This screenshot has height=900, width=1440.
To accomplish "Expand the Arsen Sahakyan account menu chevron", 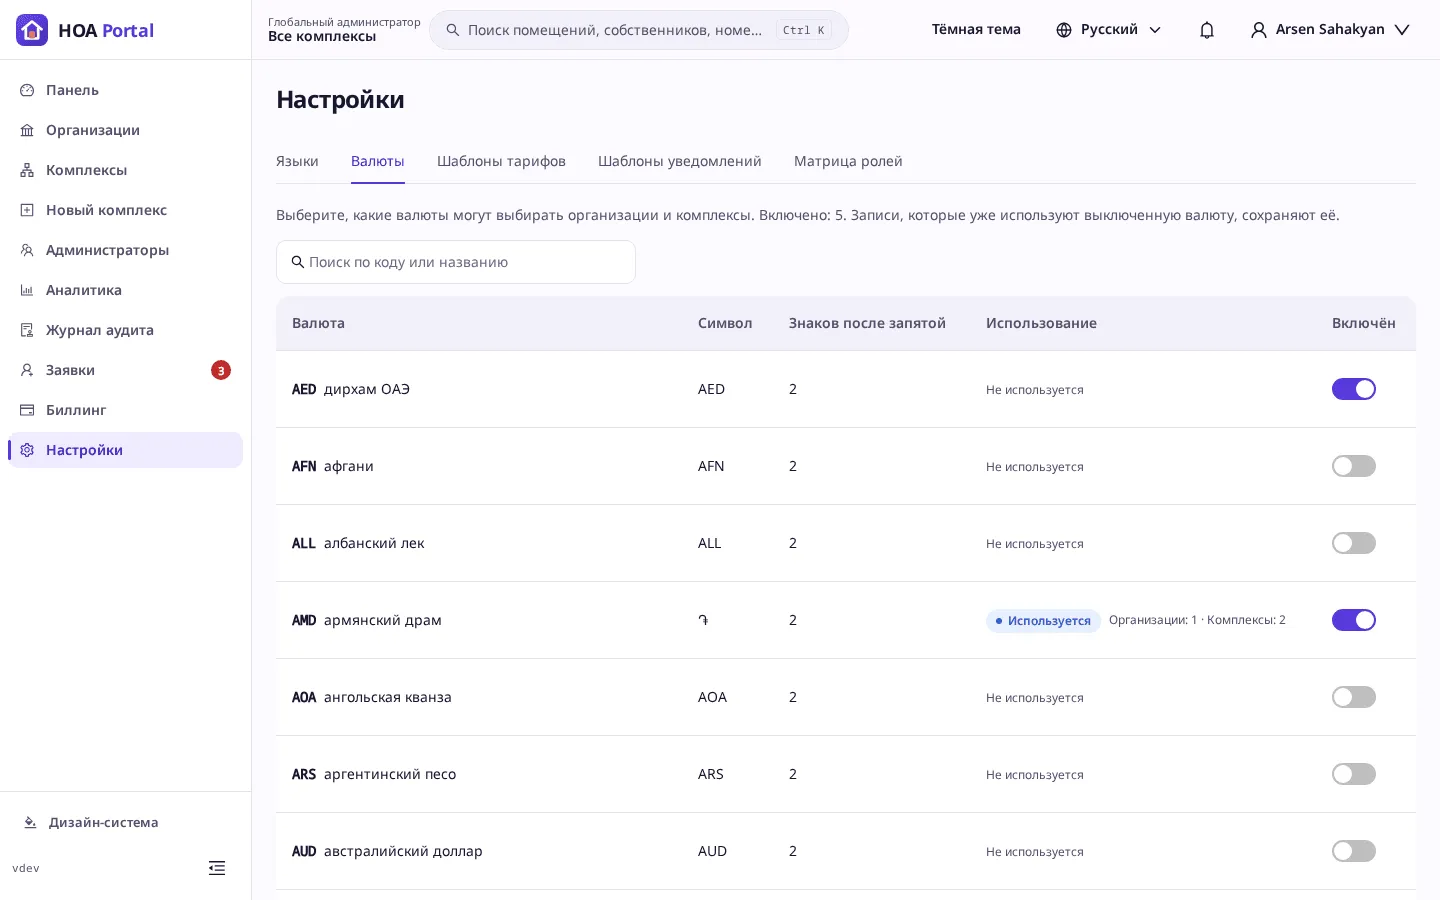I will [x=1402, y=30].
